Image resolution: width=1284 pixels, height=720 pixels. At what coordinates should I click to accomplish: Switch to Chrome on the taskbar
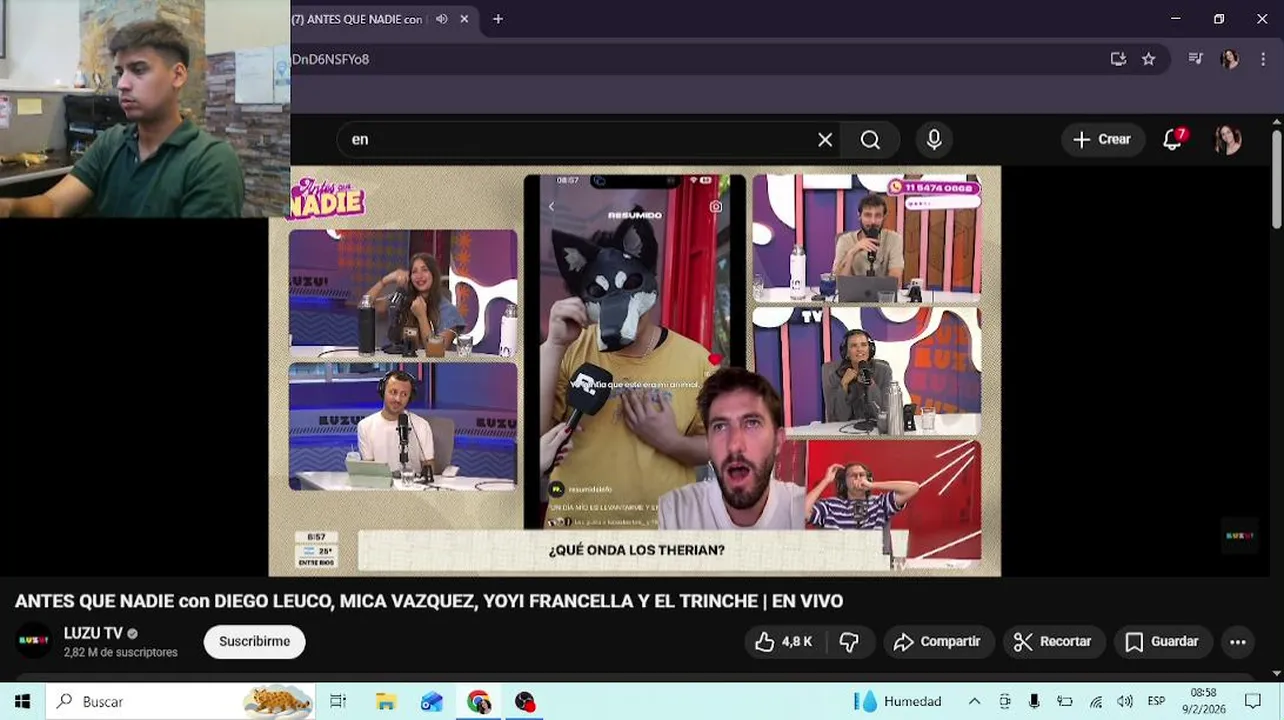(x=479, y=701)
